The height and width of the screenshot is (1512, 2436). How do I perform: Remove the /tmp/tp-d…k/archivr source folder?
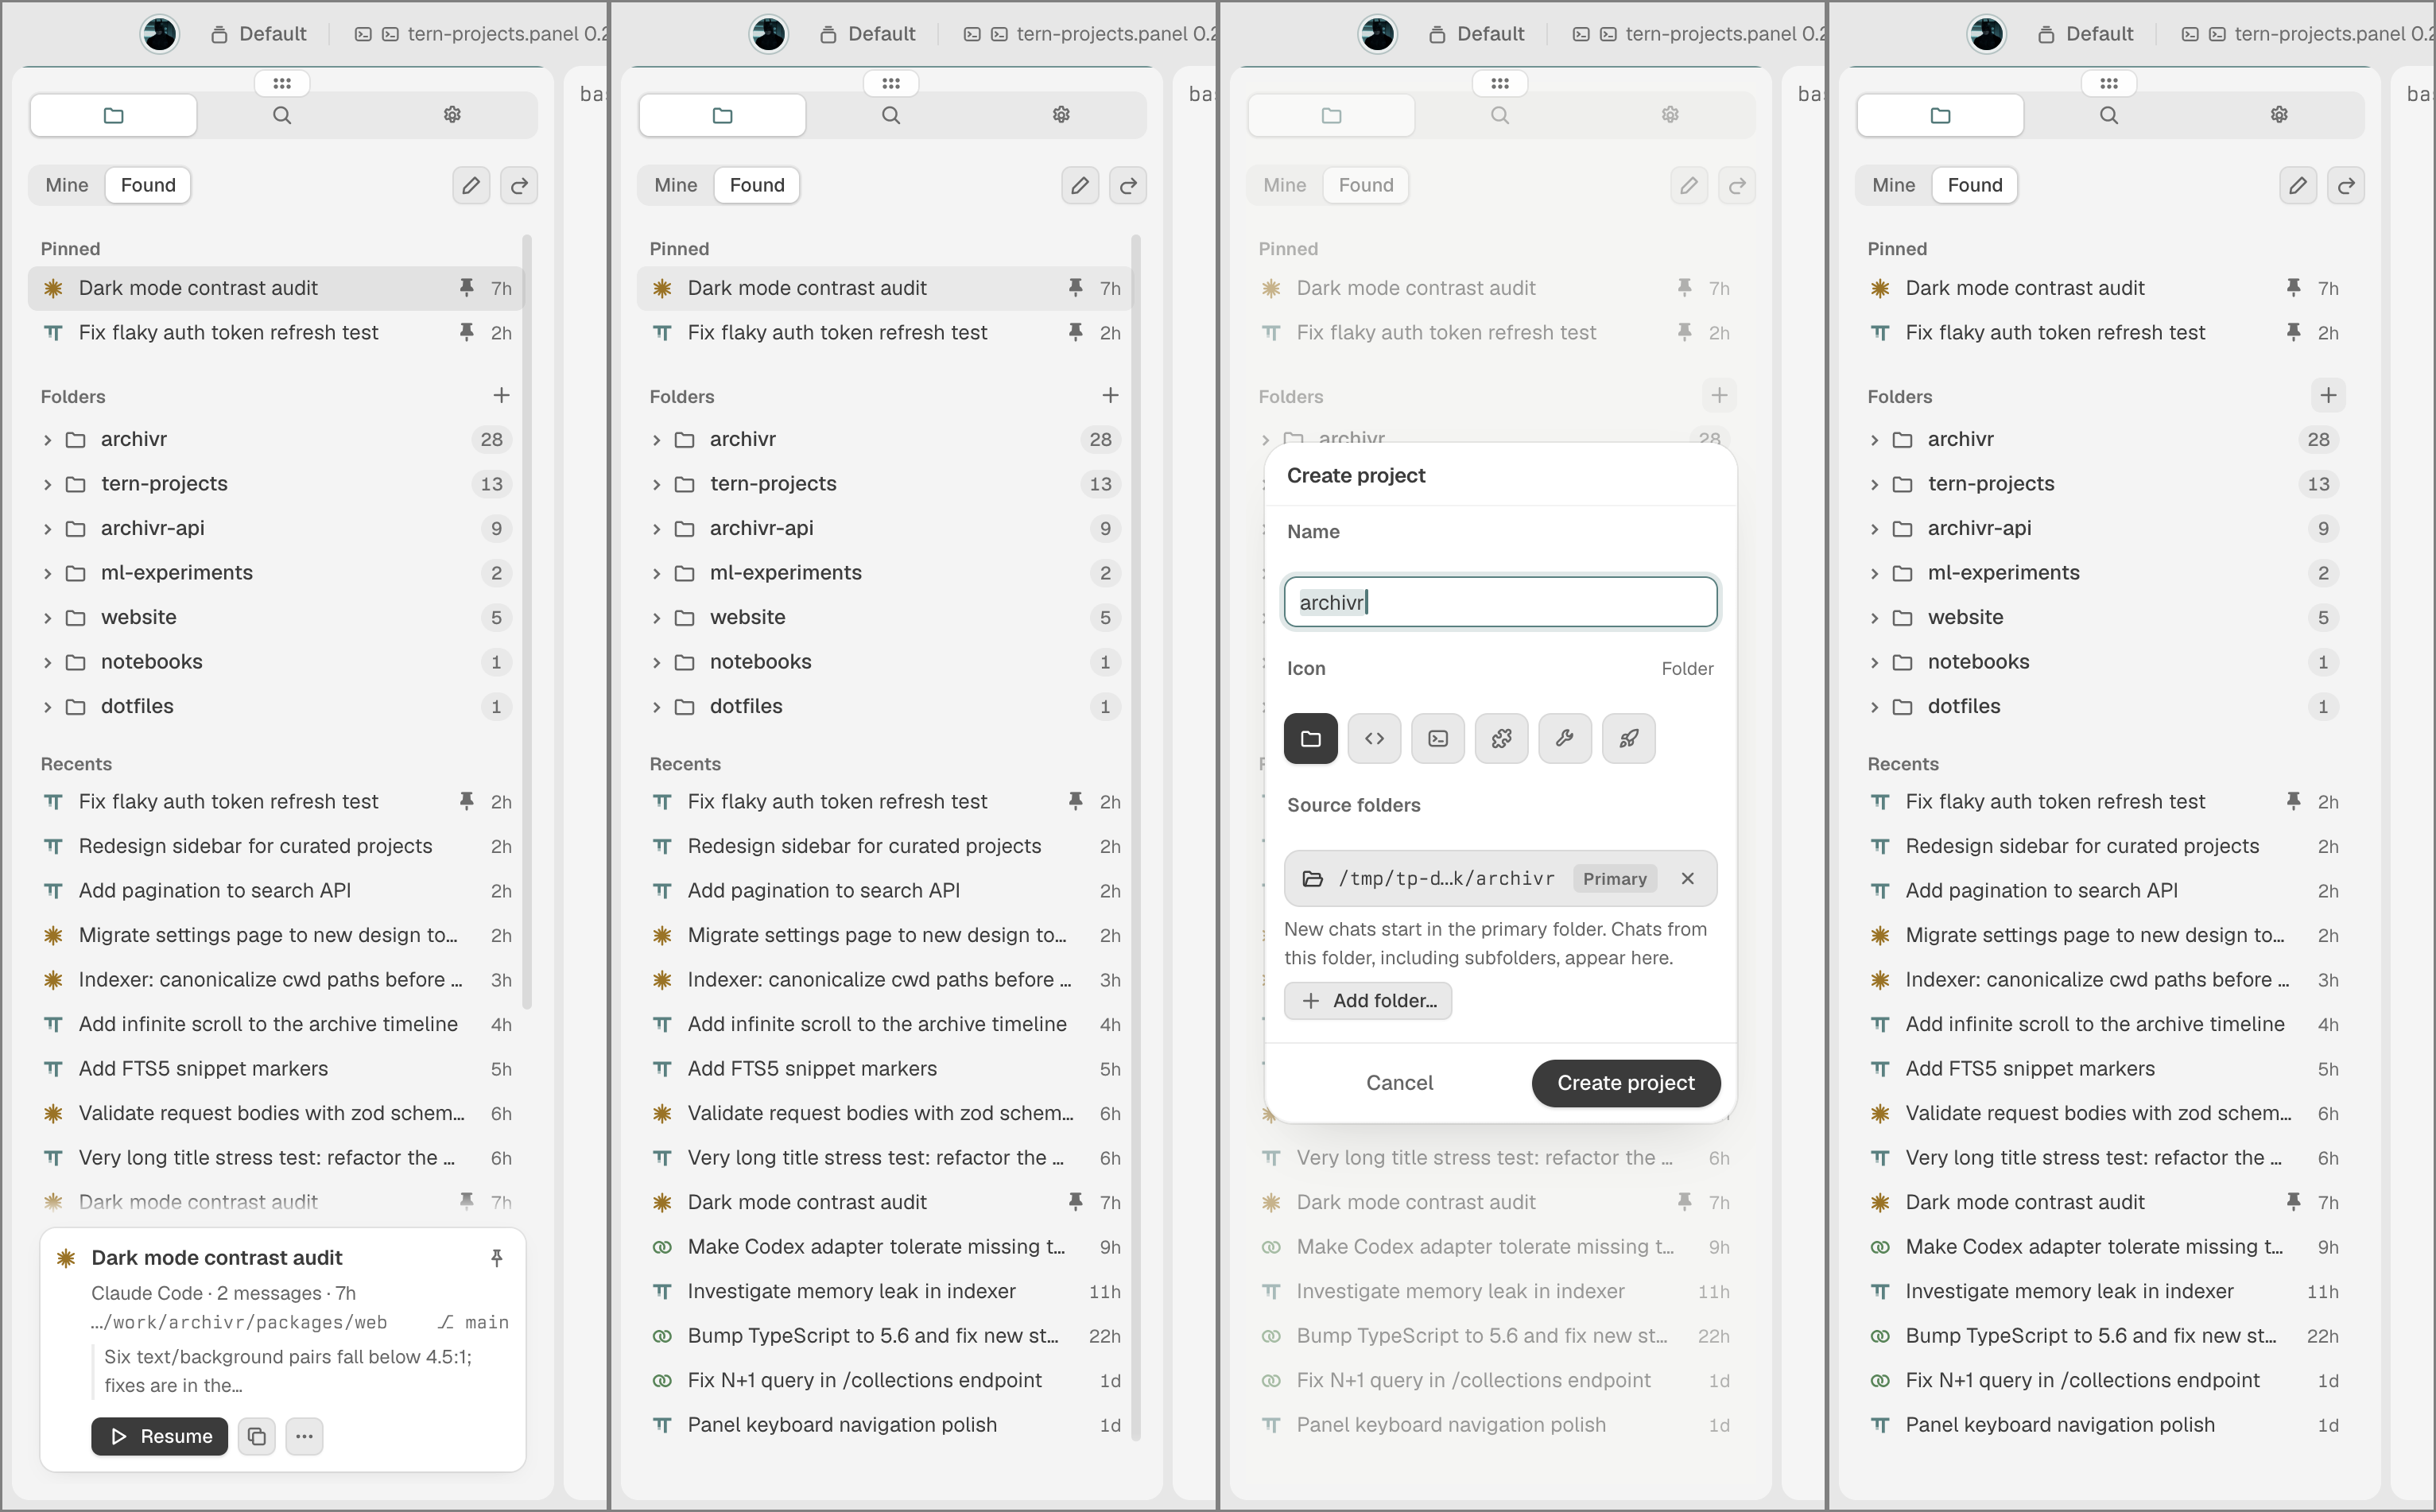pyautogui.click(x=1688, y=878)
